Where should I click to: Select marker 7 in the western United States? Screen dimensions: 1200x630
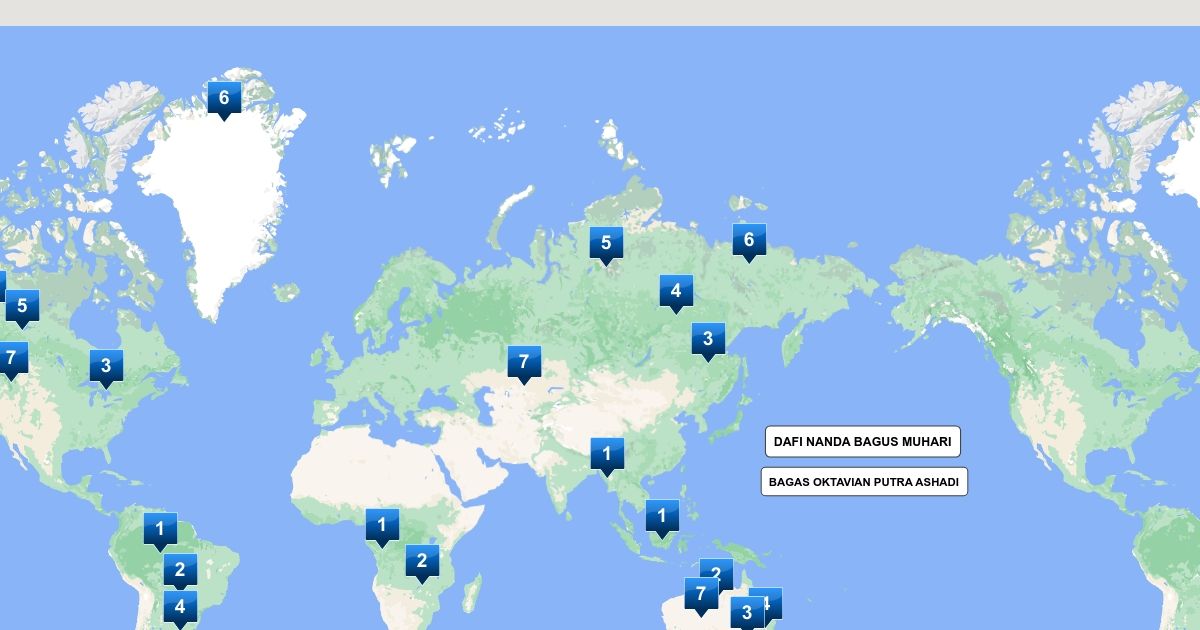tap(11, 360)
